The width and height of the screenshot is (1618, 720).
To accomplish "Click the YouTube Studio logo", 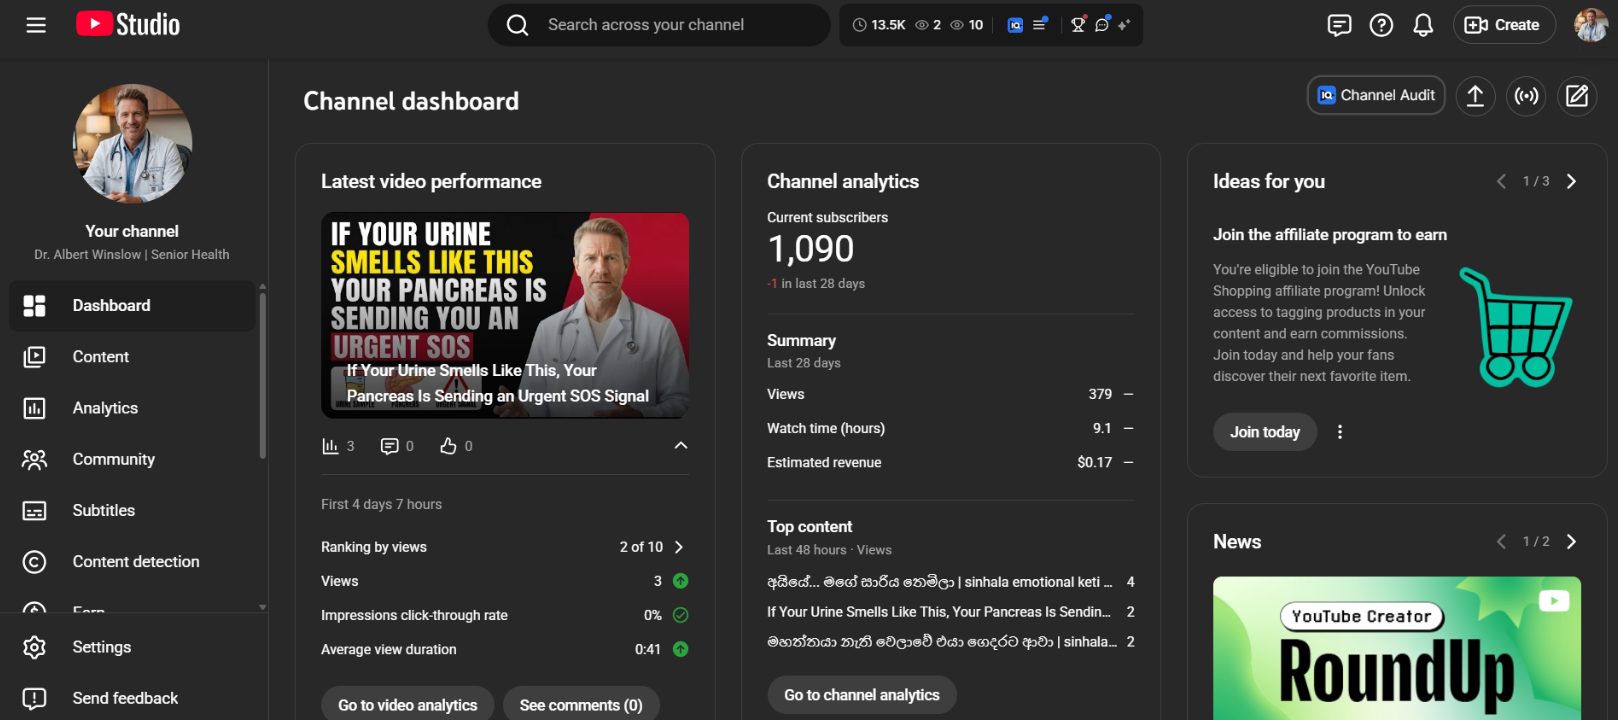I will [x=128, y=24].
